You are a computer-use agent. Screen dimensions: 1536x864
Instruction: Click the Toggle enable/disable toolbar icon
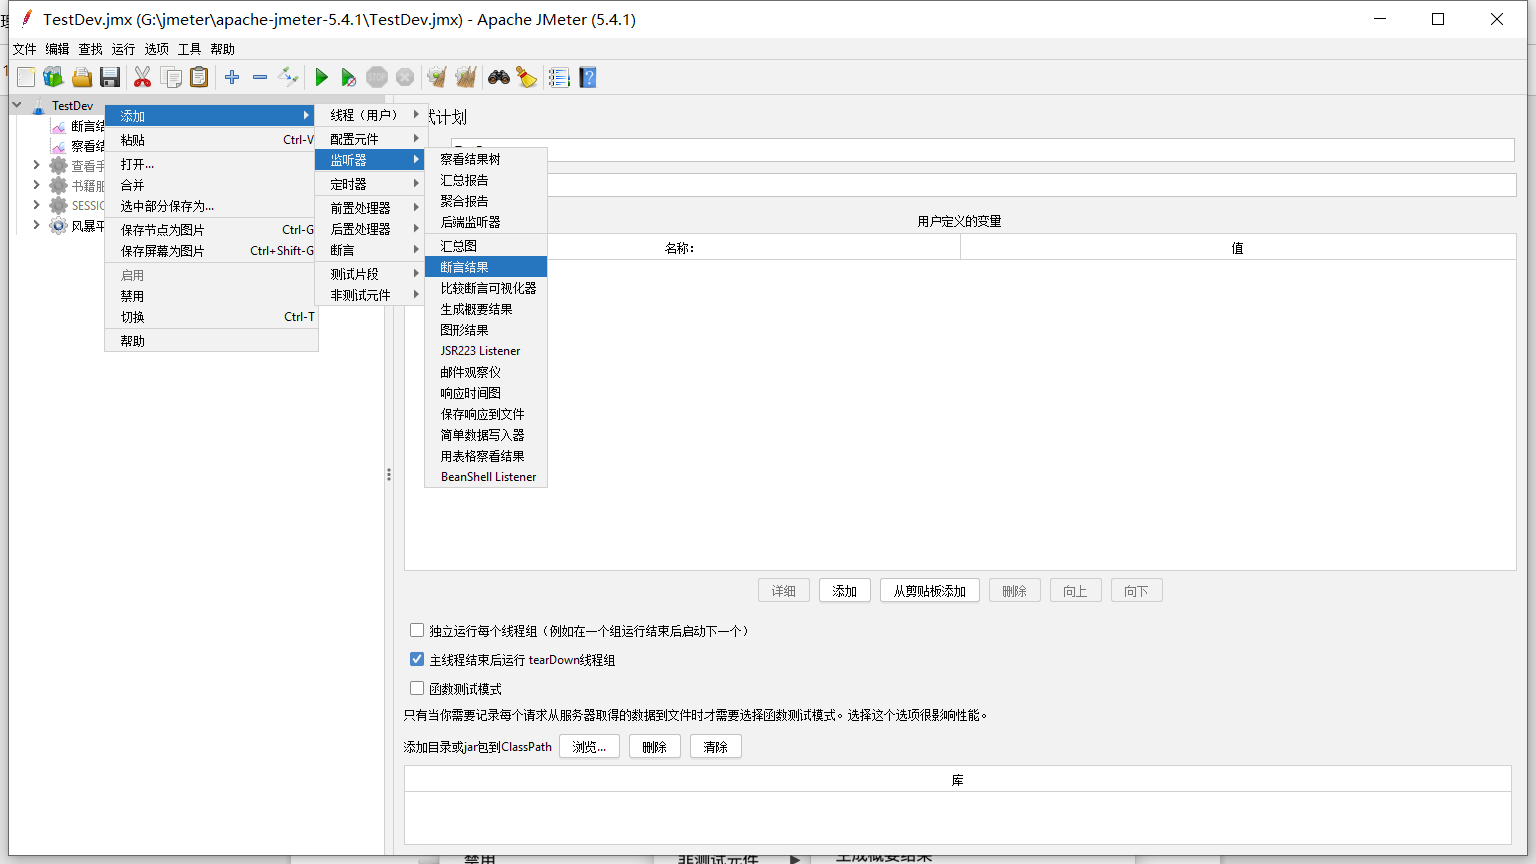click(288, 77)
